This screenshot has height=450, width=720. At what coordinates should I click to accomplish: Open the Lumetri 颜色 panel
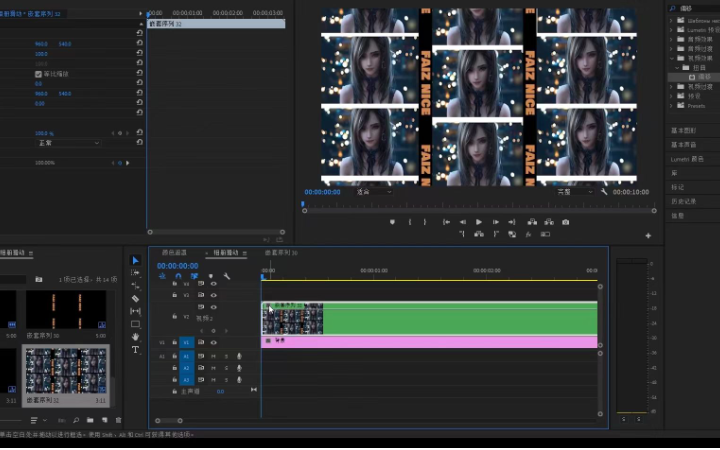pyautogui.click(x=687, y=159)
